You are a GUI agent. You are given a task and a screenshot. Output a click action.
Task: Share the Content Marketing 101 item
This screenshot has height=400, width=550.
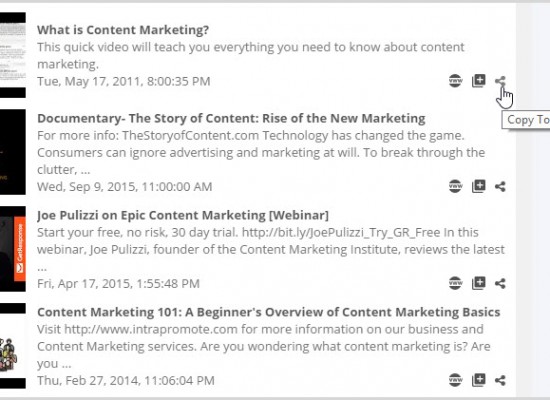[x=500, y=380]
